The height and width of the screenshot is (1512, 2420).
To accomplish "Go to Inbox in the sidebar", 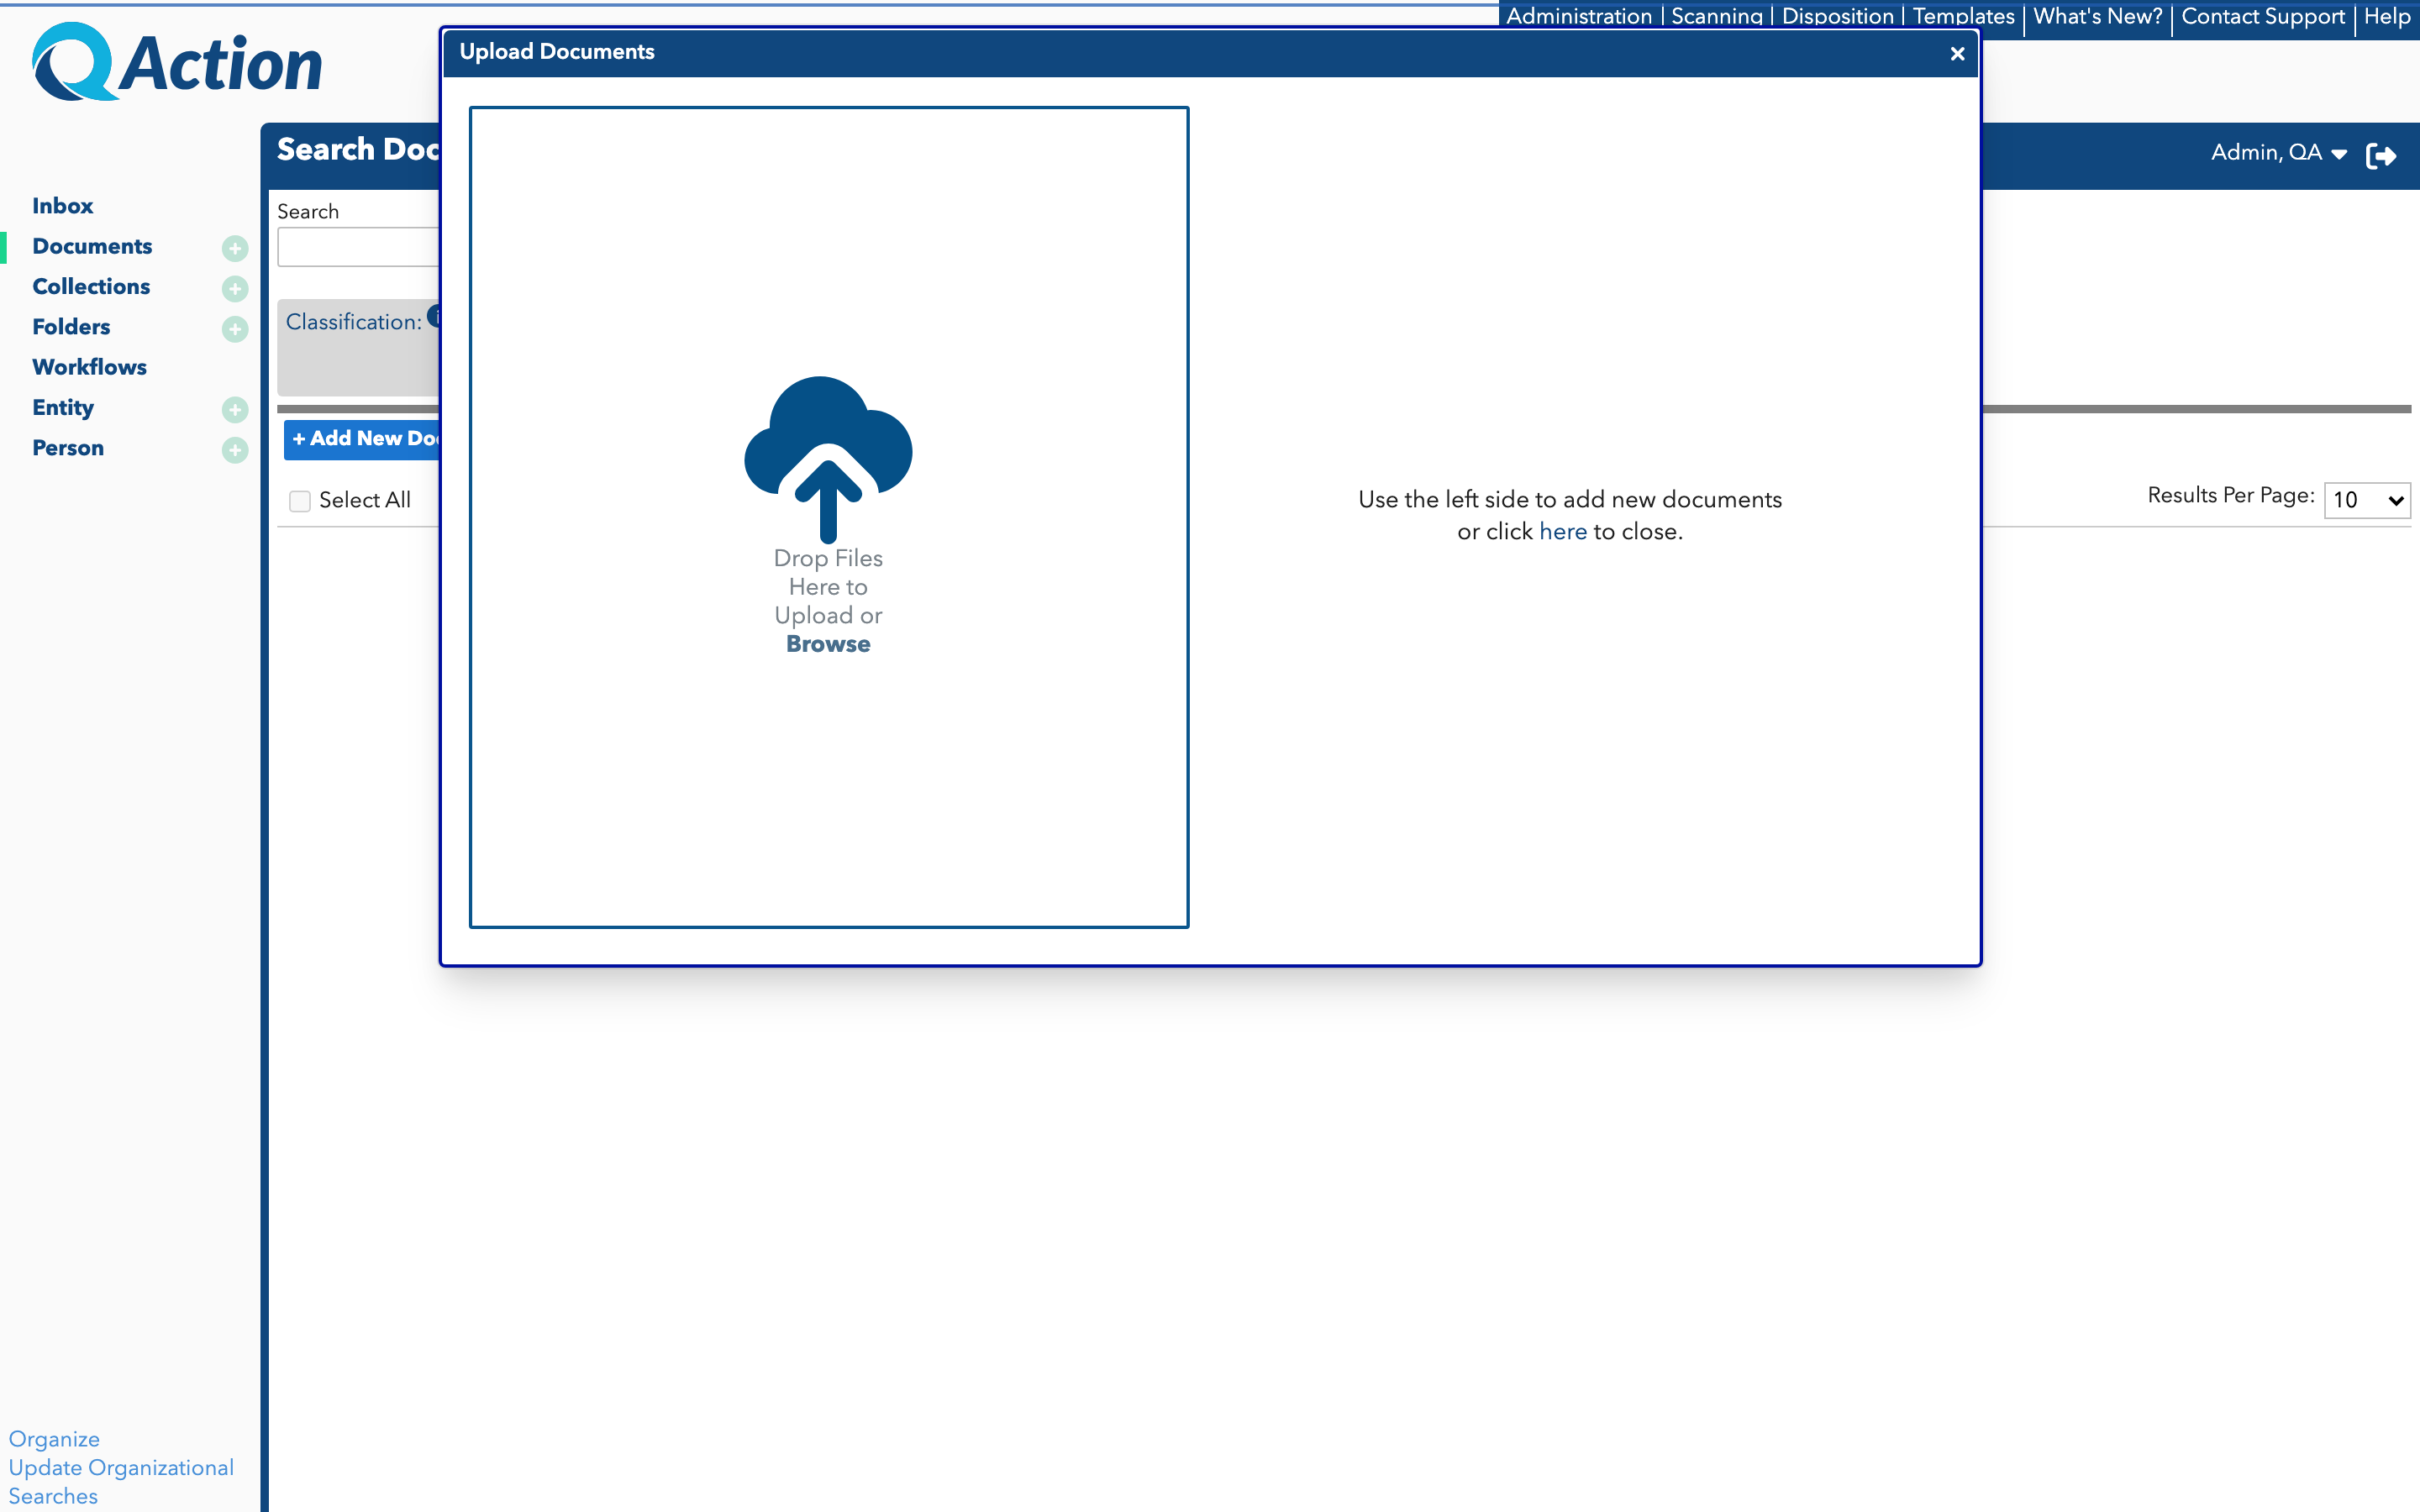I will 62,206.
